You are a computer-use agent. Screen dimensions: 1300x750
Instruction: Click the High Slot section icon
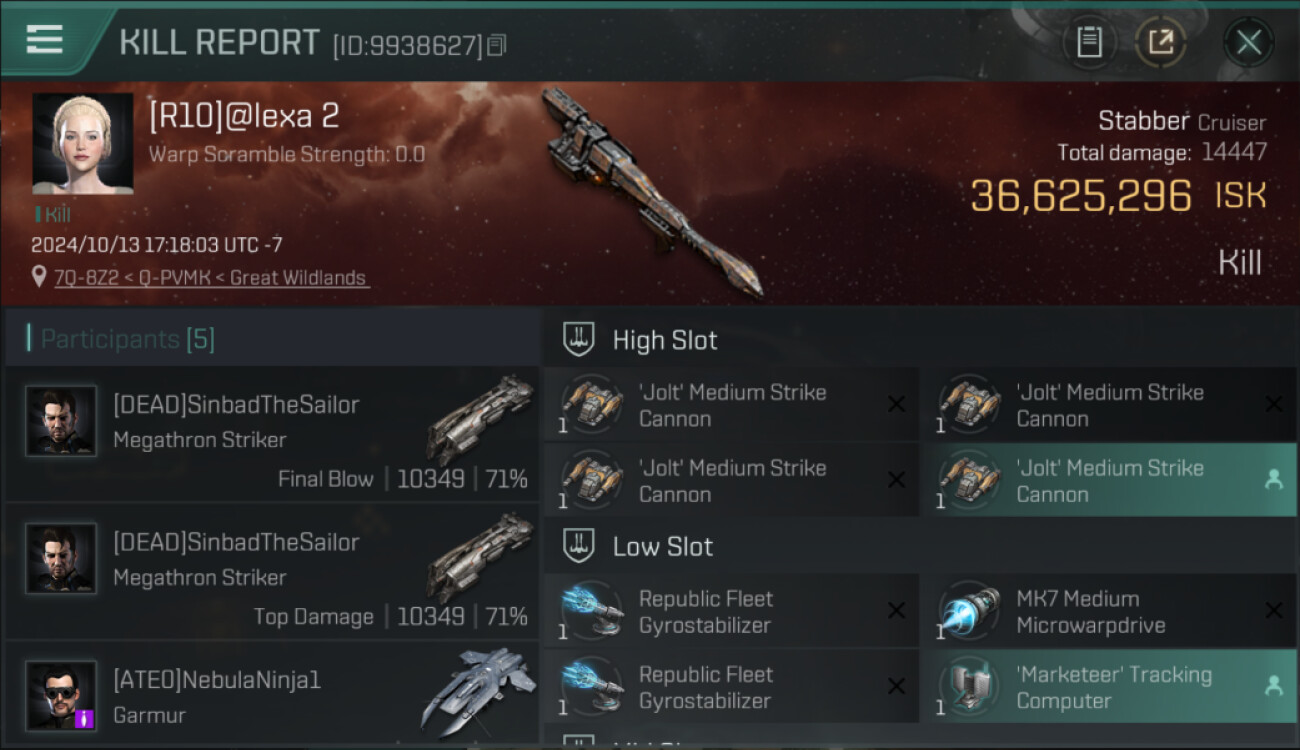(579, 339)
